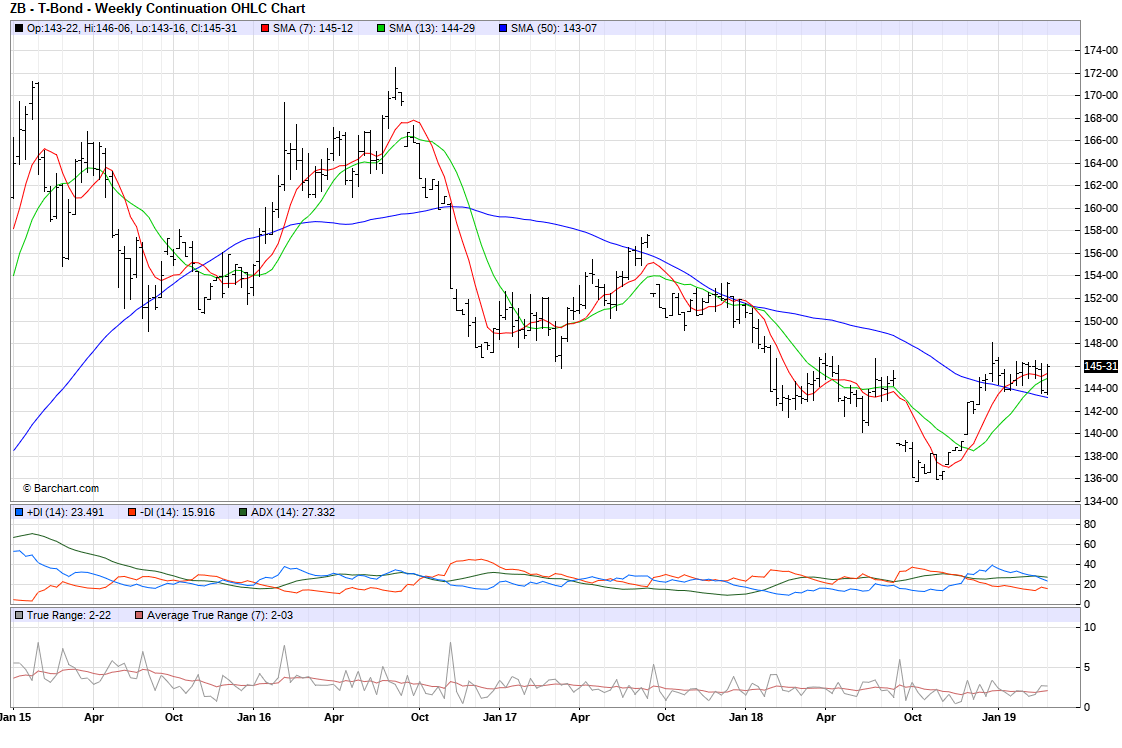Click the ADX (14): 27.332 legend text
The height and width of the screenshot is (748, 1122).
click(294, 512)
